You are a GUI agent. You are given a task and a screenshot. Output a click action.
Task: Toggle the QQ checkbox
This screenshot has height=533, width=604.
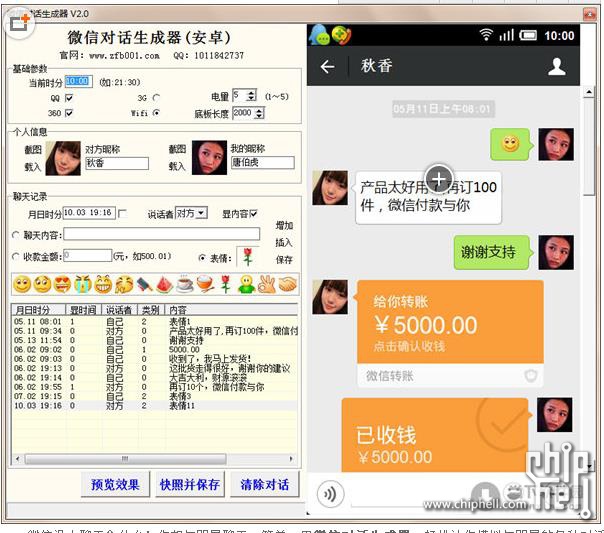[69, 98]
